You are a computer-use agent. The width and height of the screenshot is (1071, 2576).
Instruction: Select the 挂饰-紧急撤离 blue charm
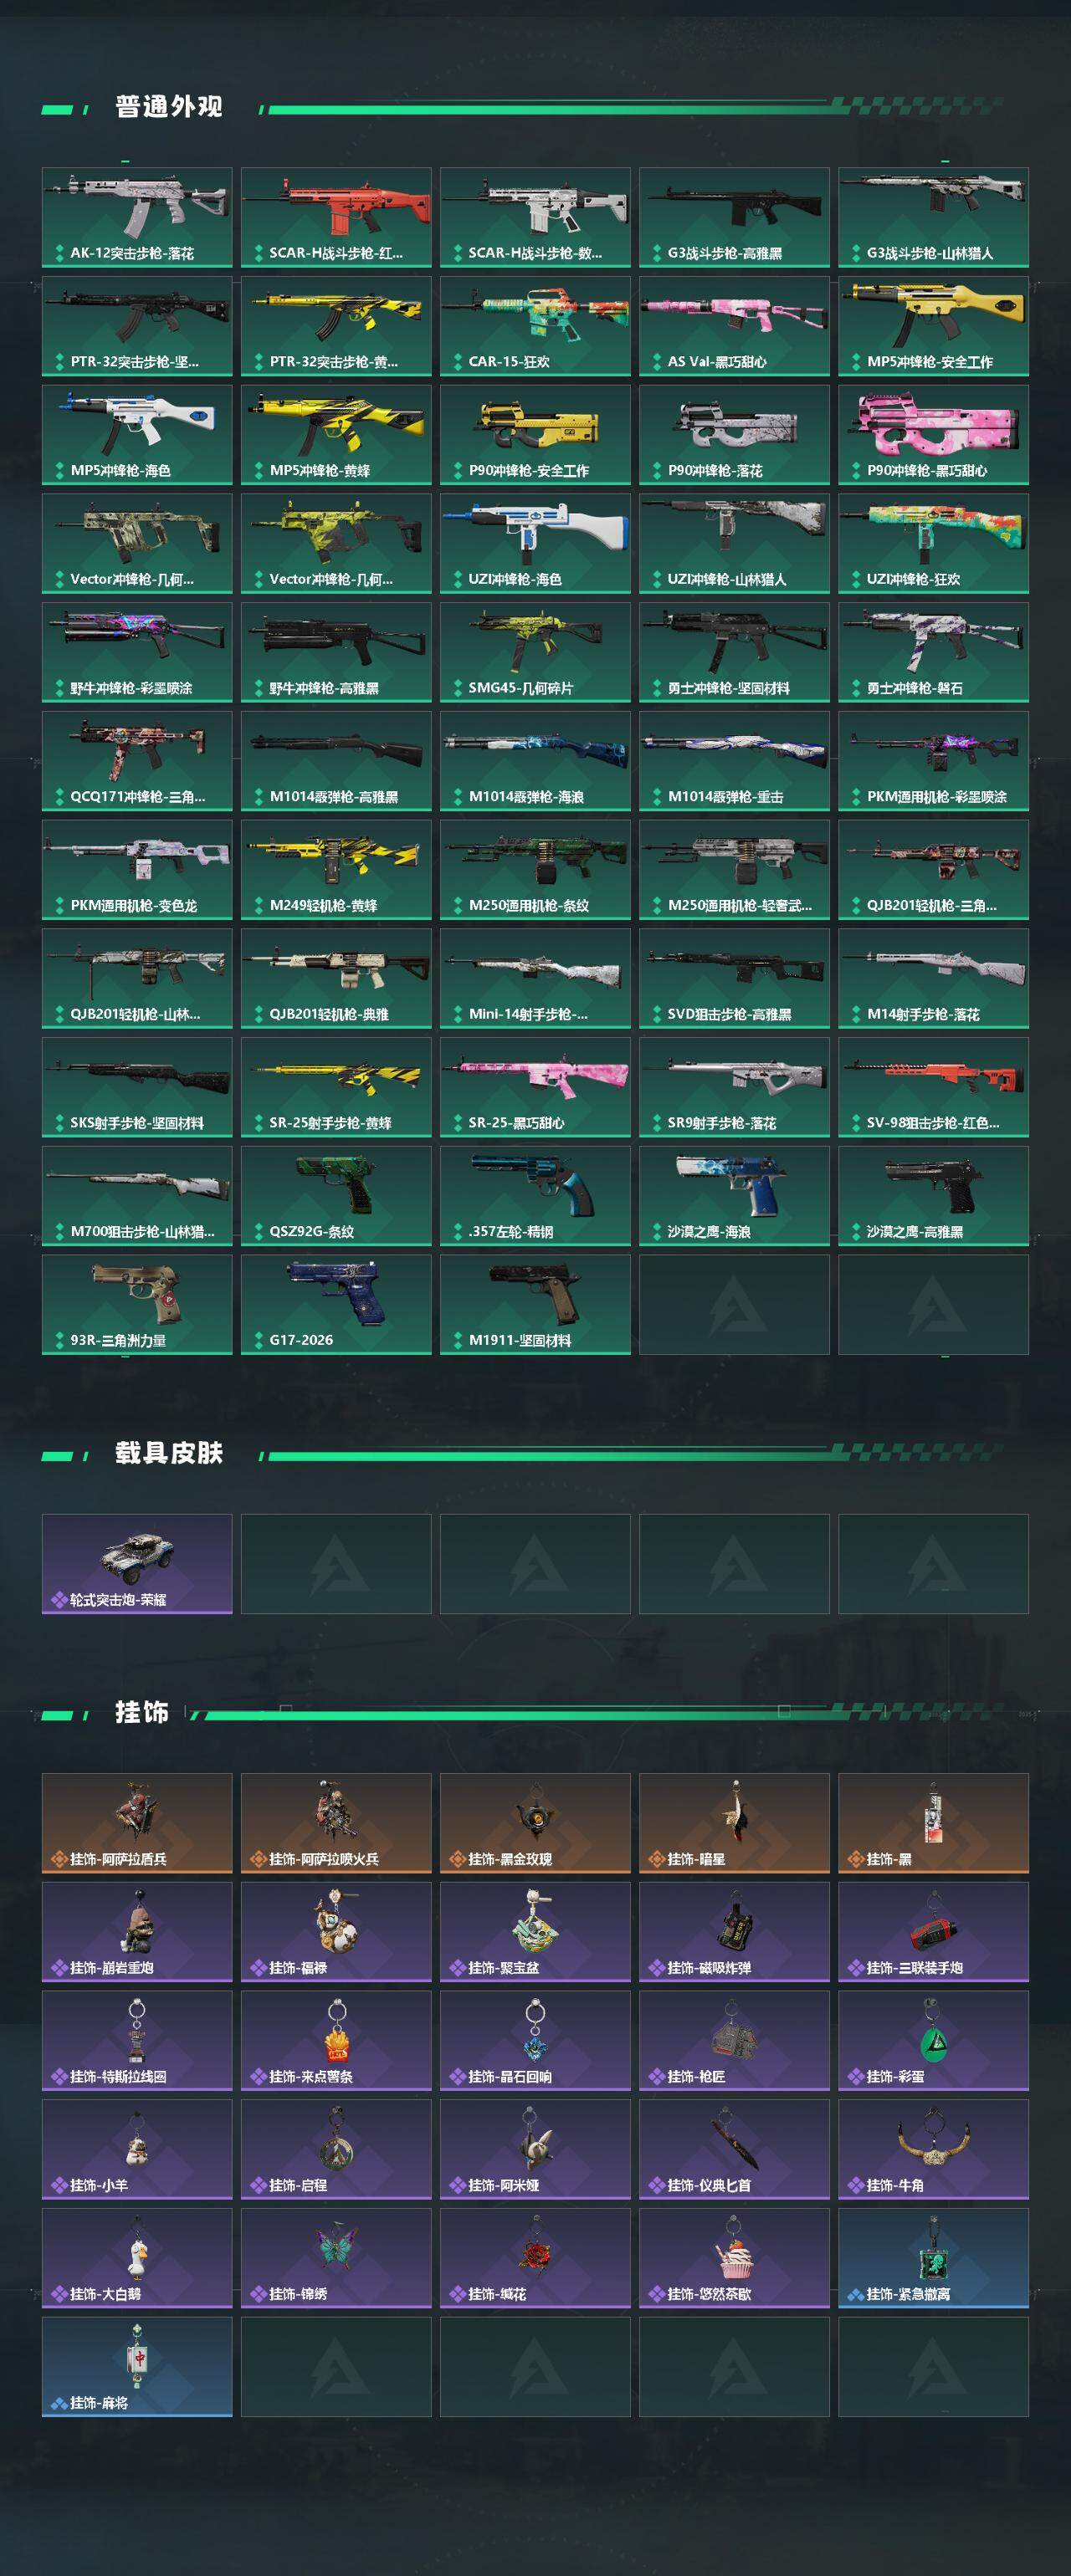click(933, 2259)
